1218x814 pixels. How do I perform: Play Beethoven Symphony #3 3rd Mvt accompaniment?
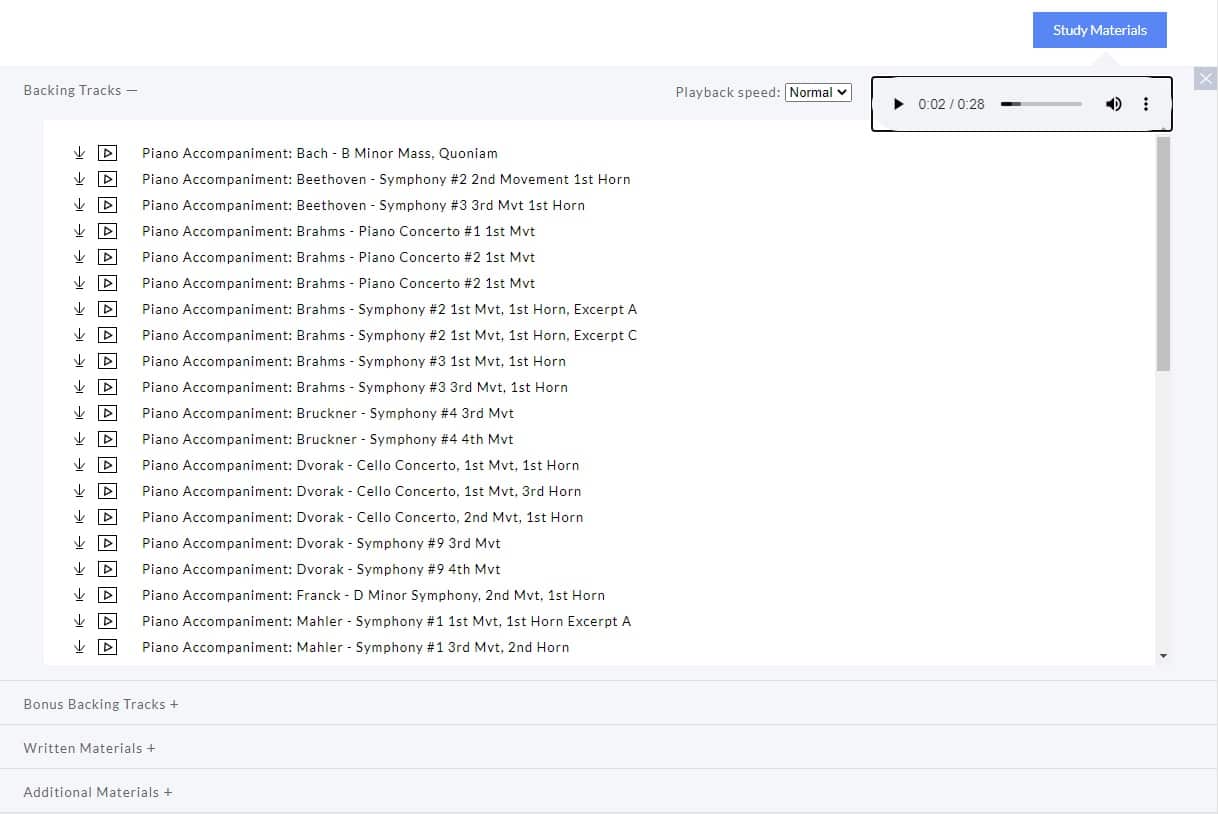tap(107, 205)
